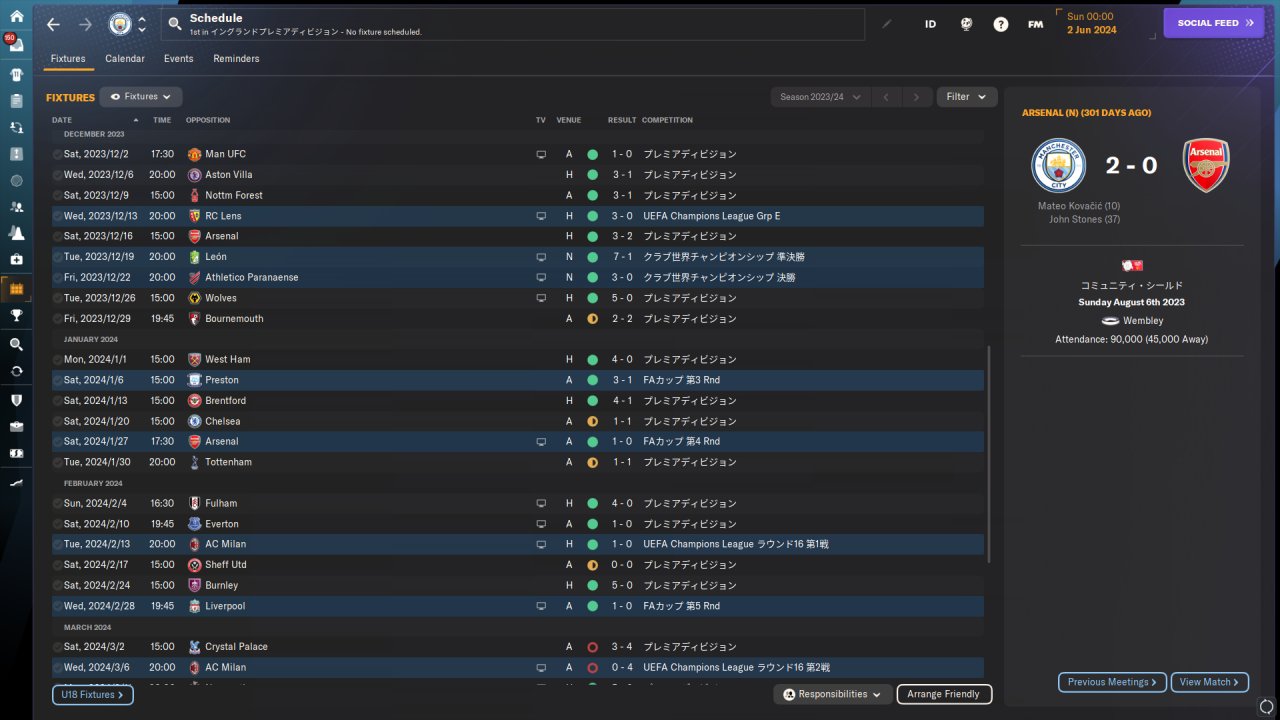Open the Scouting magnifier icon in sidebar

click(x=16, y=344)
